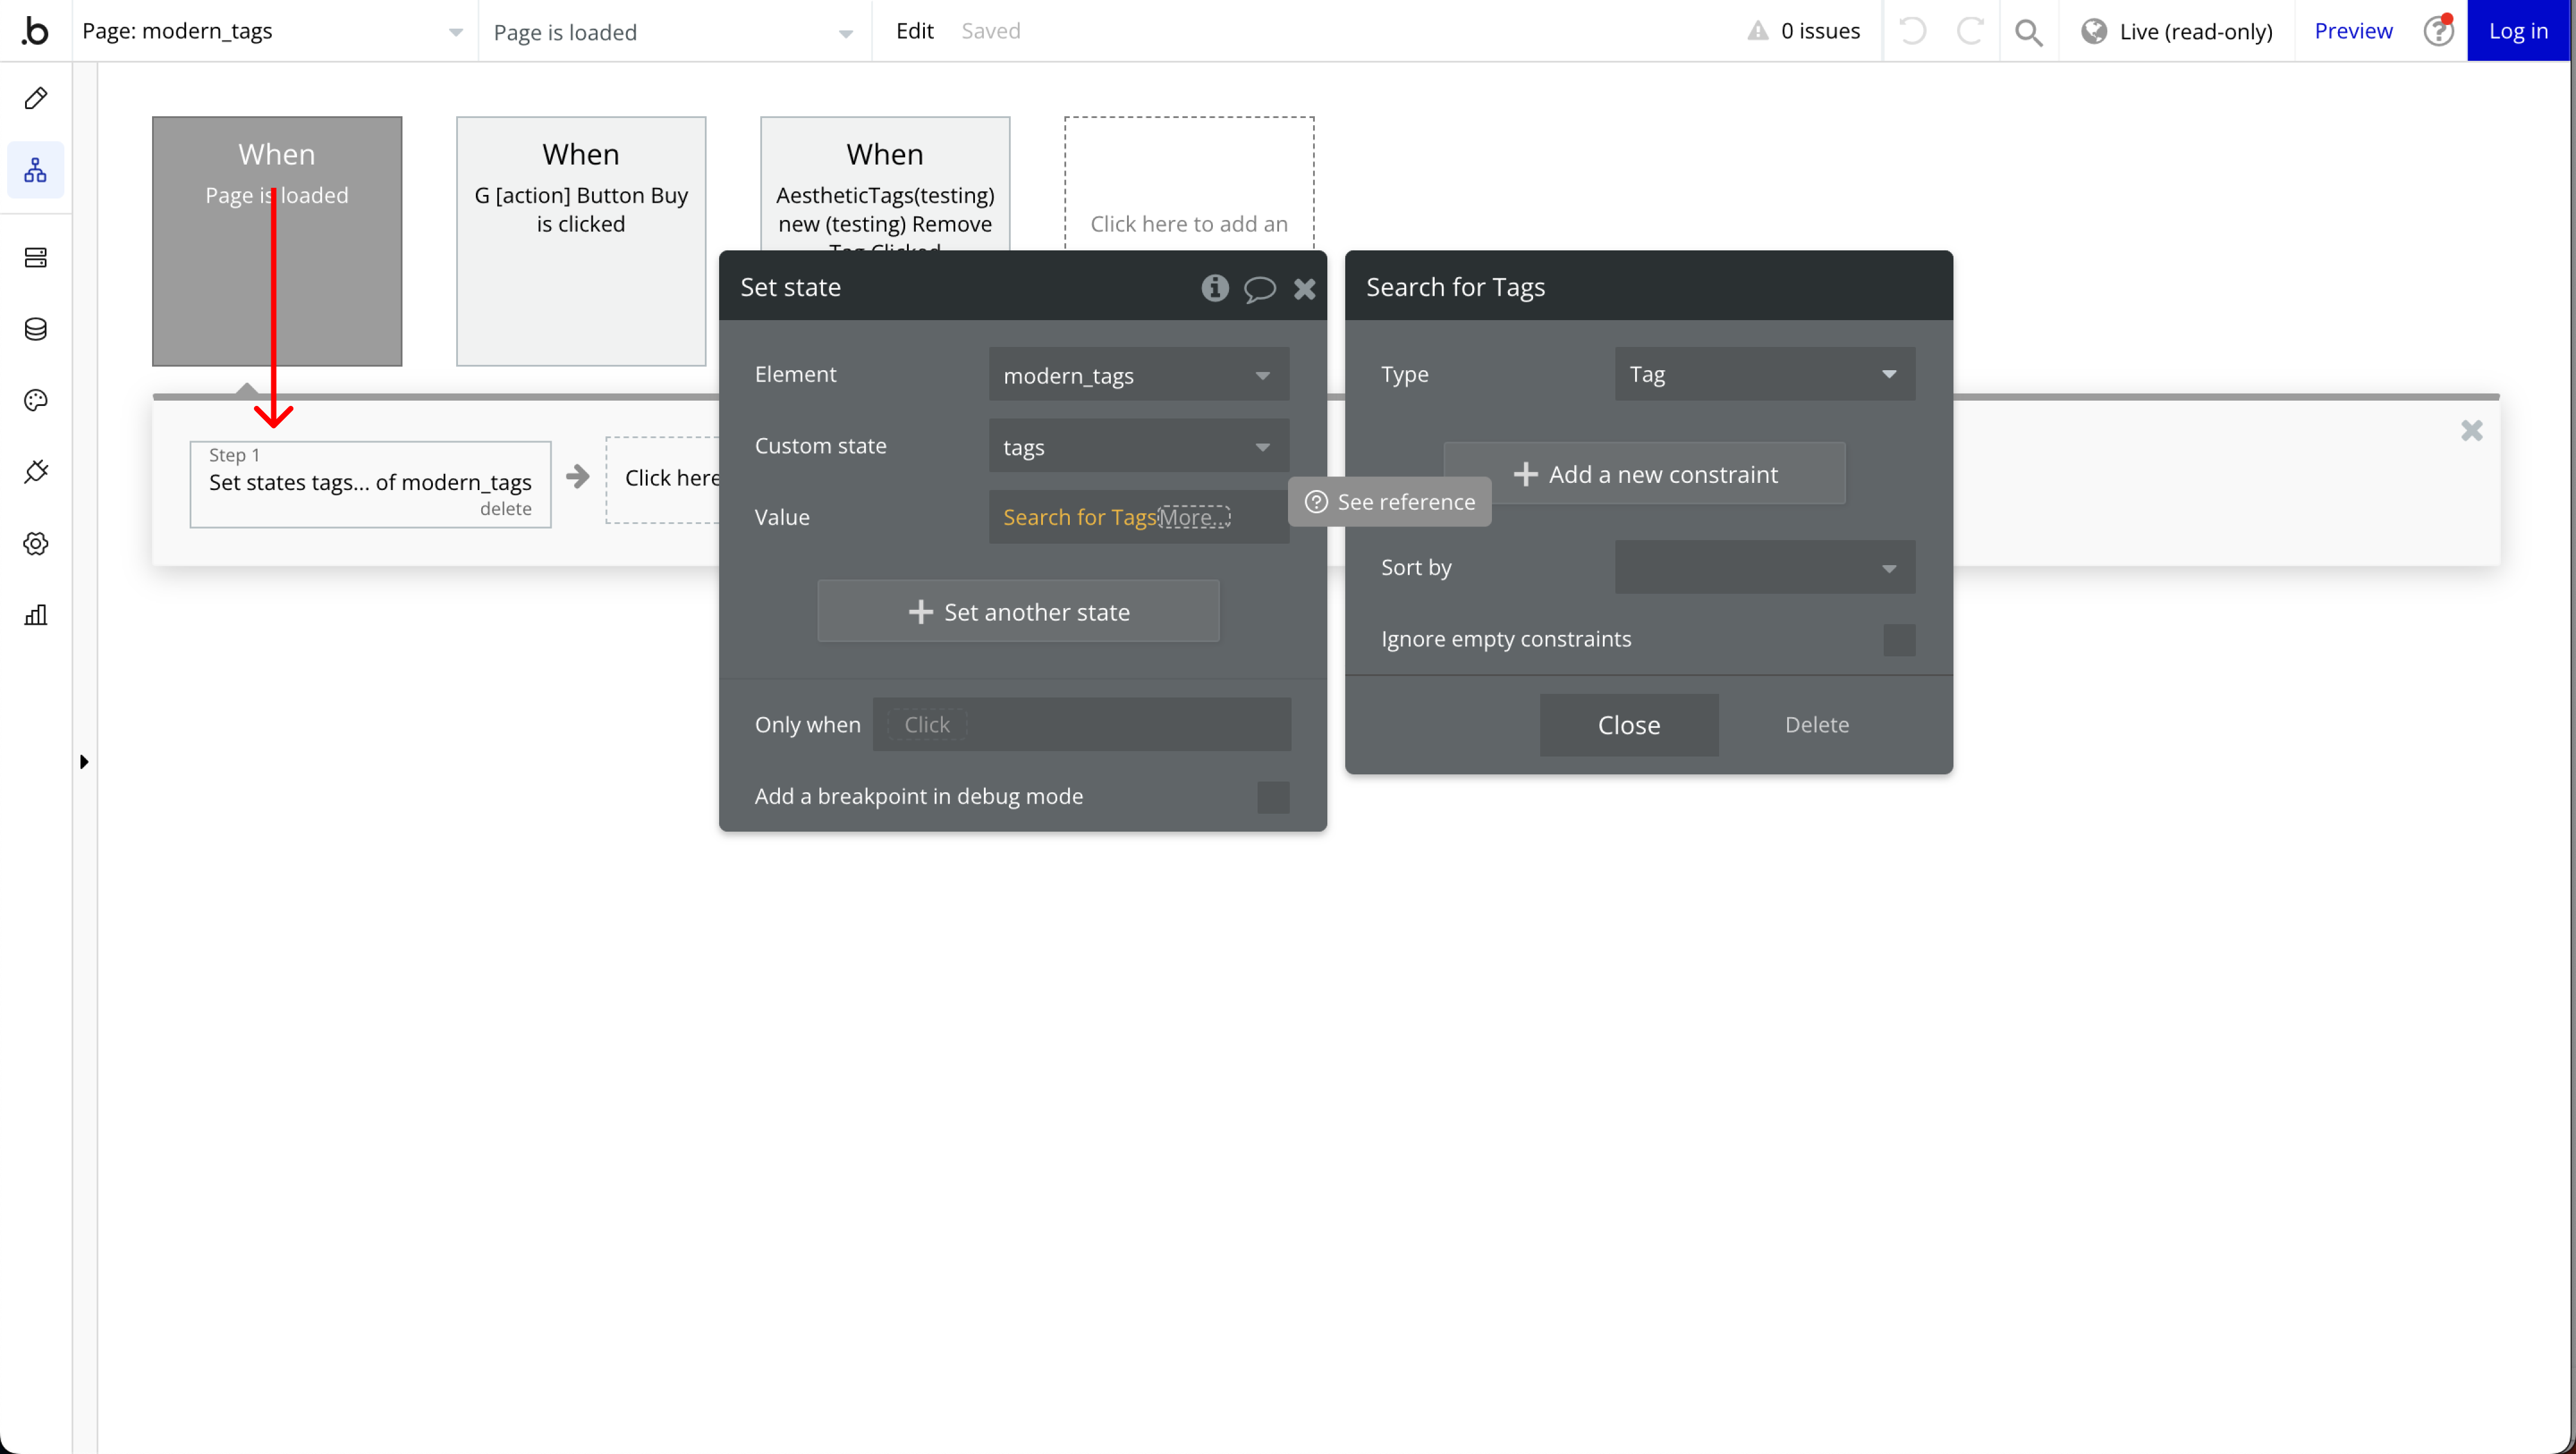The width and height of the screenshot is (2576, 1454).
Task: Click the search magnifier icon in top bar
Action: [2028, 32]
